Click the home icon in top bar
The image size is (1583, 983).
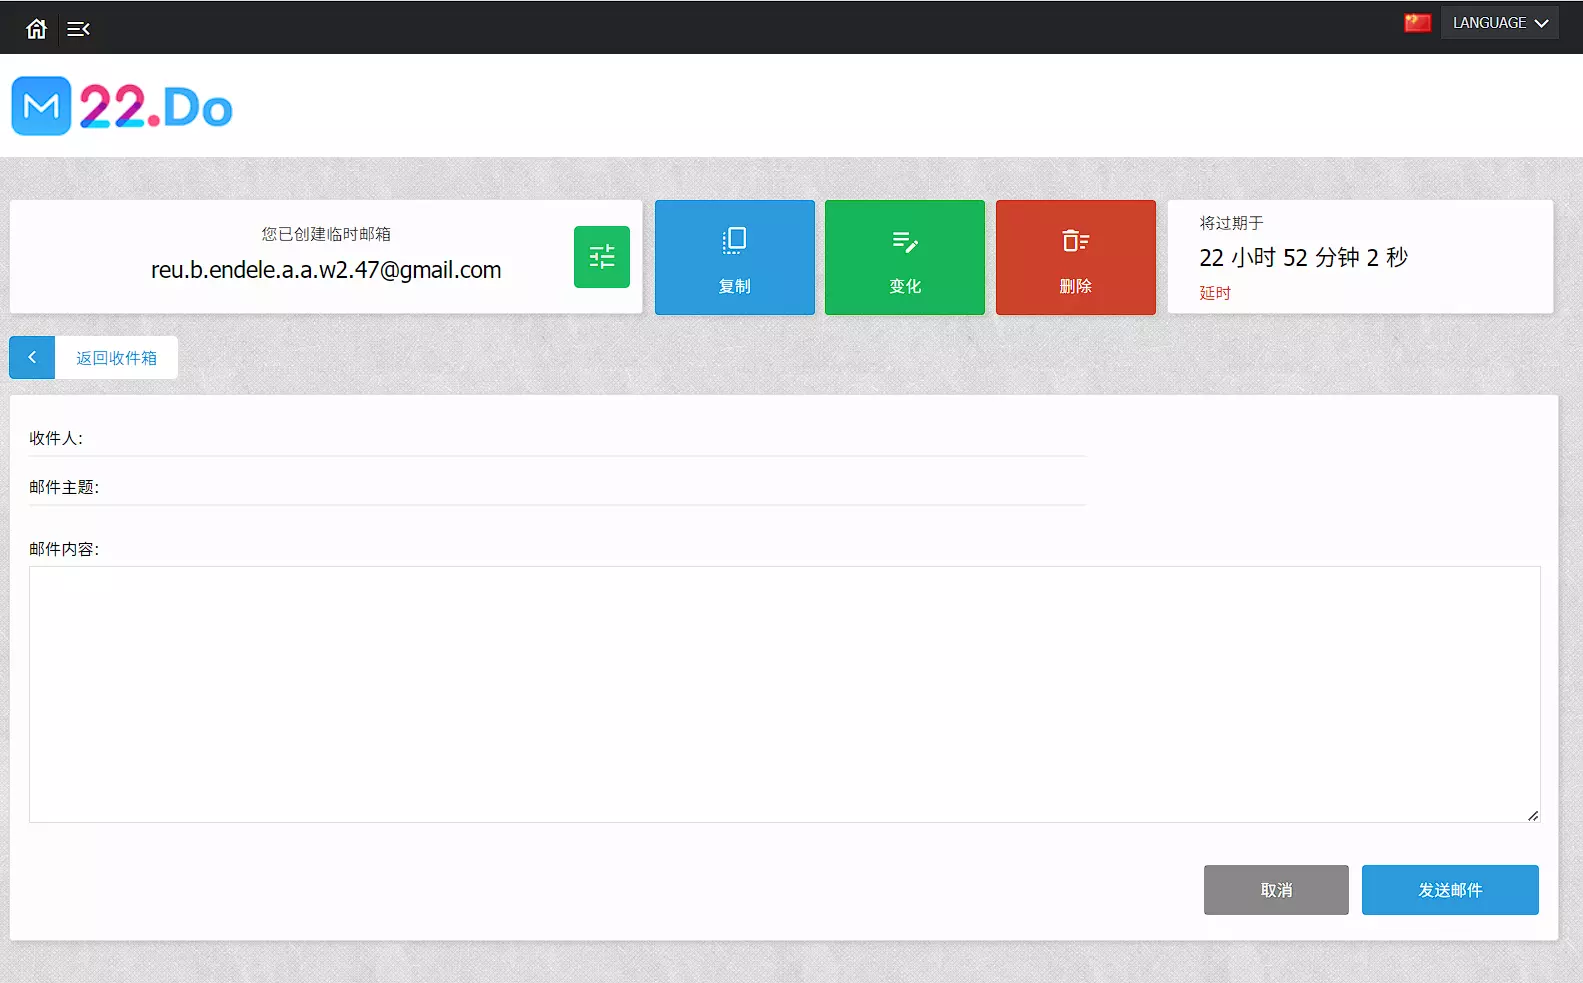[x=36, y=29]
